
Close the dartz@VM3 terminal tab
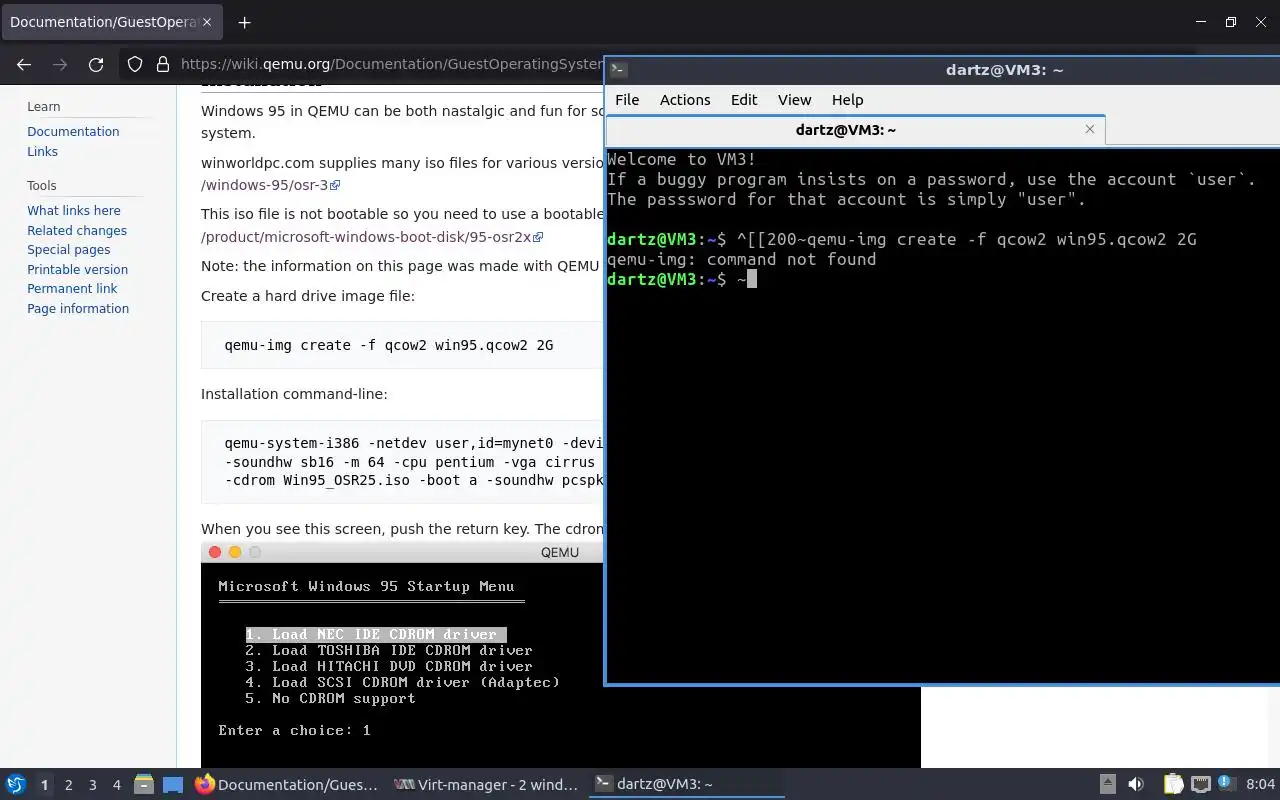pos(1090,129)
